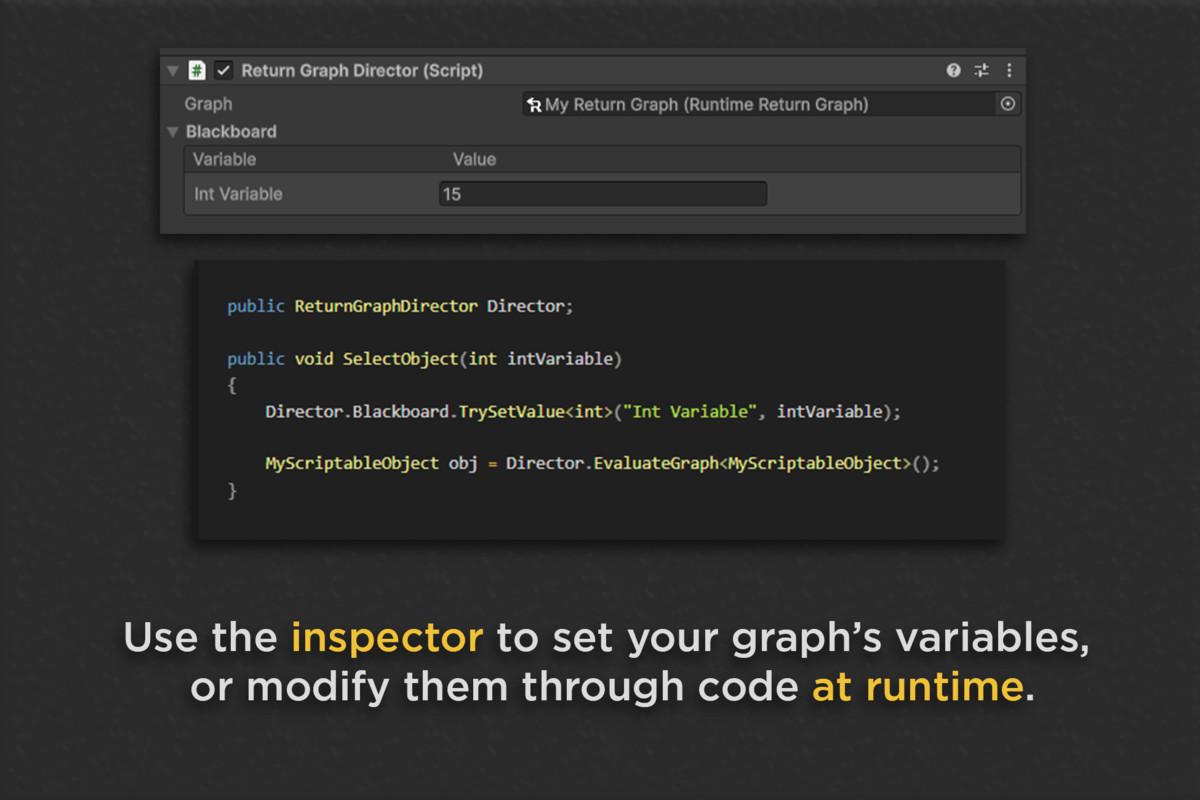Click the object picker circle for Graph
Viewport: 1200px width, 800px height.
1007,104
